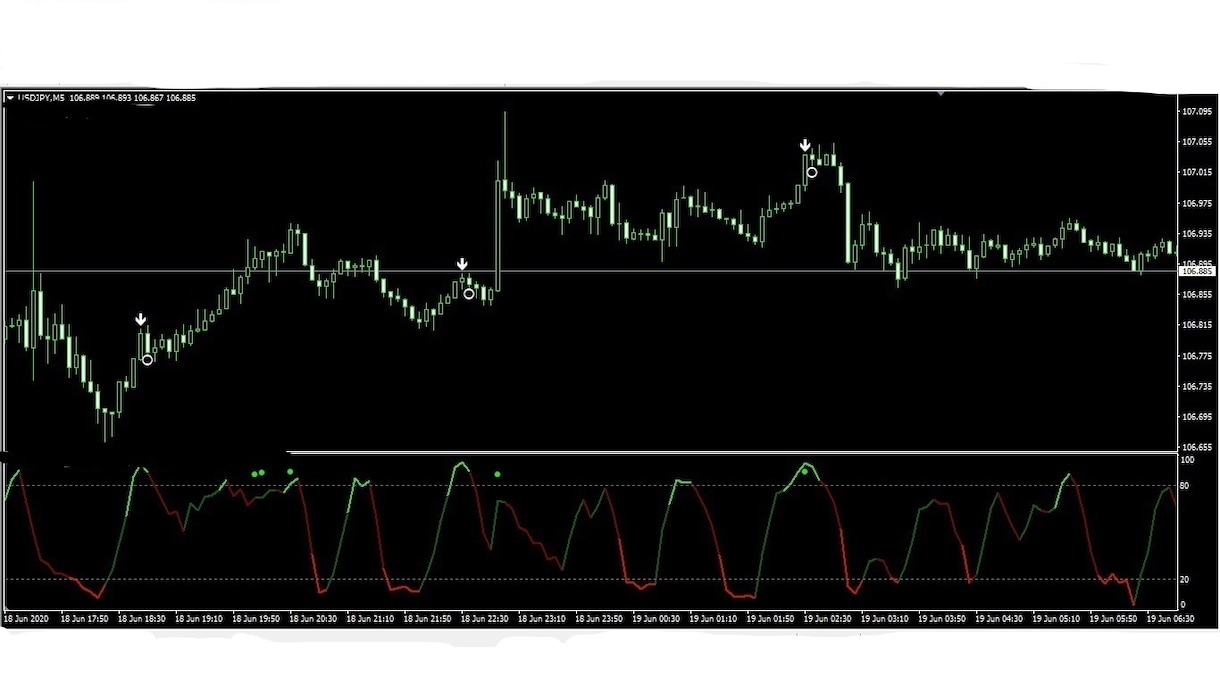Select the oscillator overbought level label 80
This screenshot has width=1220, height=686.
coord(1186,486)
